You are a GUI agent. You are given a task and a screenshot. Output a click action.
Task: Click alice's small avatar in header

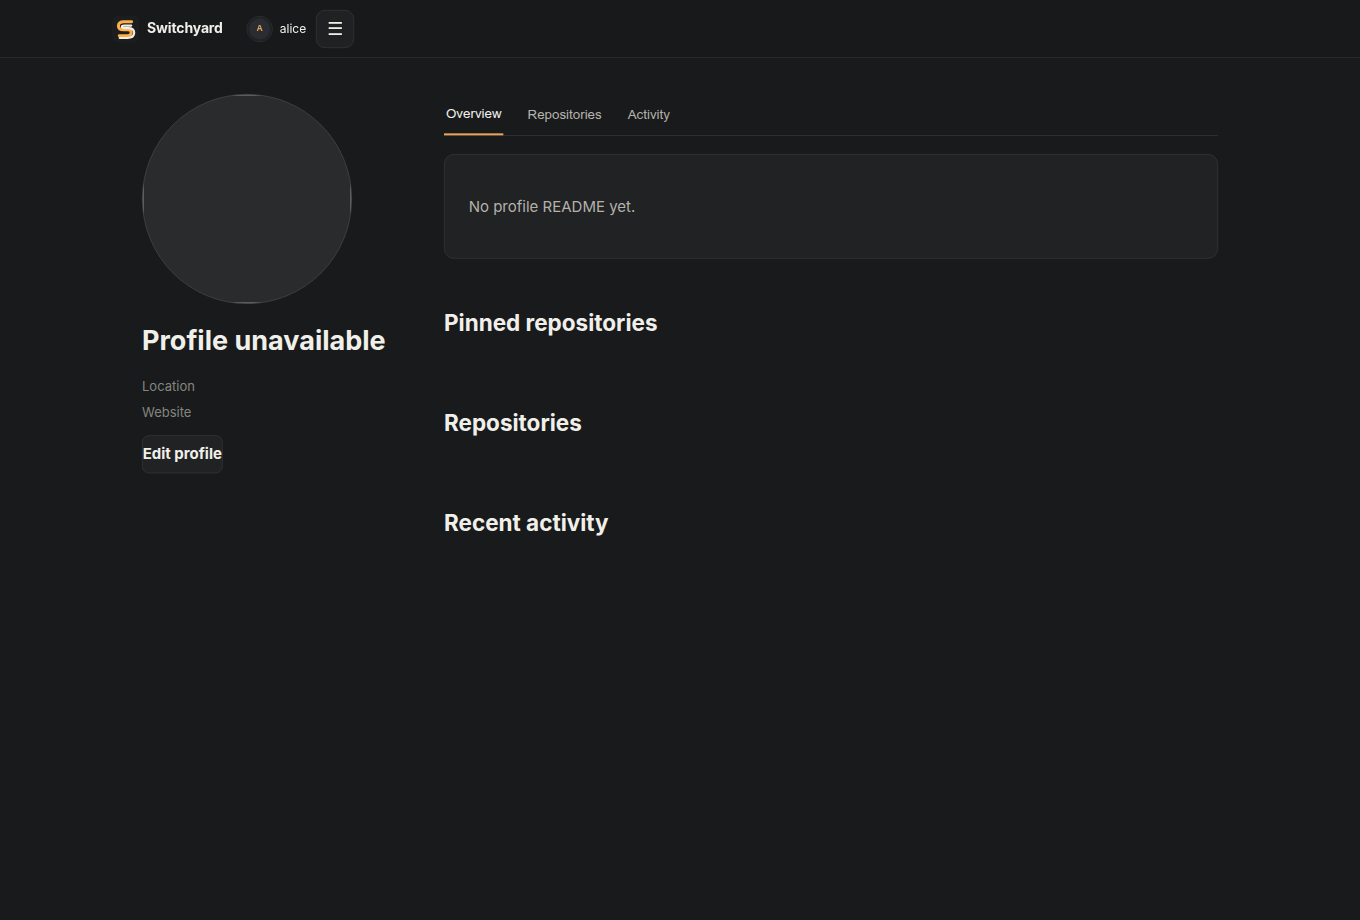point(259,29)
